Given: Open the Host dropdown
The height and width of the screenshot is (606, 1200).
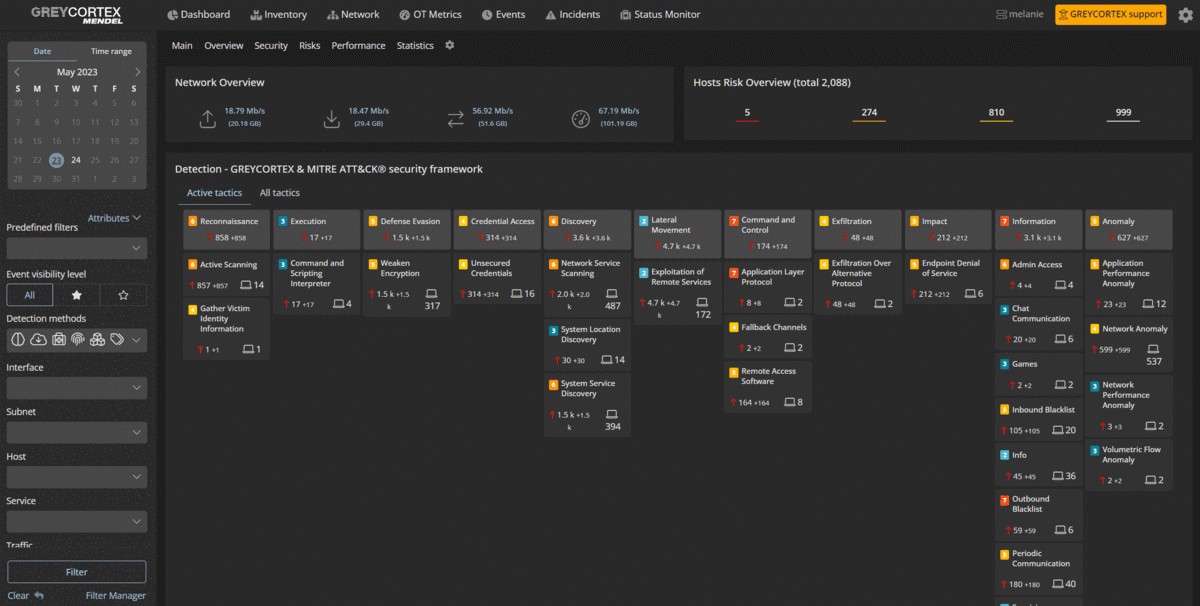Looking at the screenshot, I should tap(76, 477).
